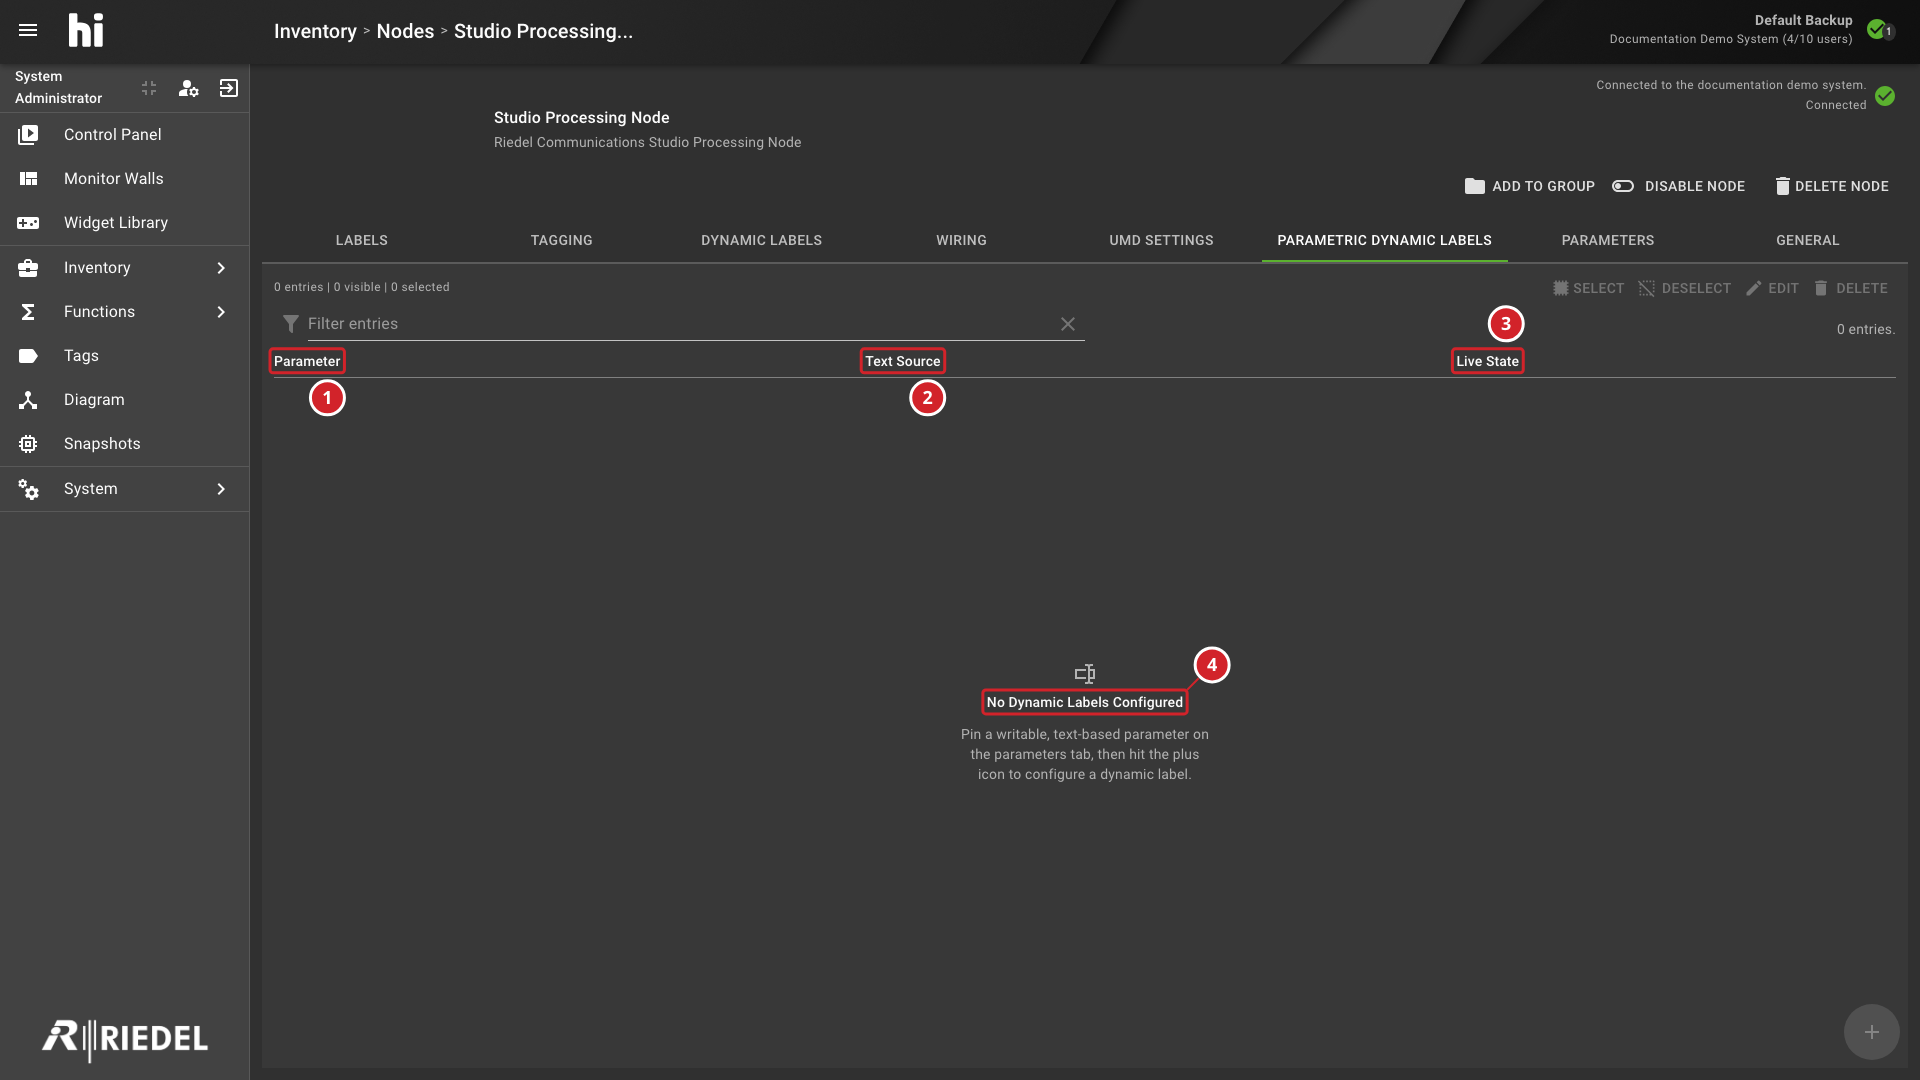1920x1080 pixels.
Task: Open the Parameters tab
Action: point(1608,240)
